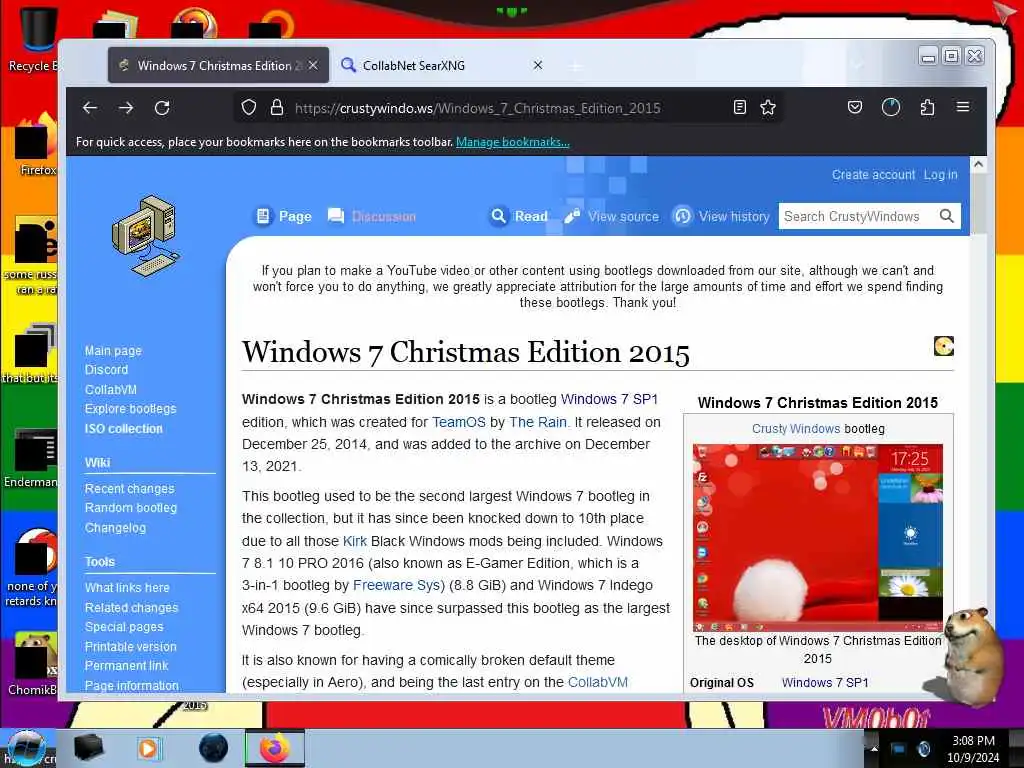Click the page scrollbar up arrow

pos(978,165)
